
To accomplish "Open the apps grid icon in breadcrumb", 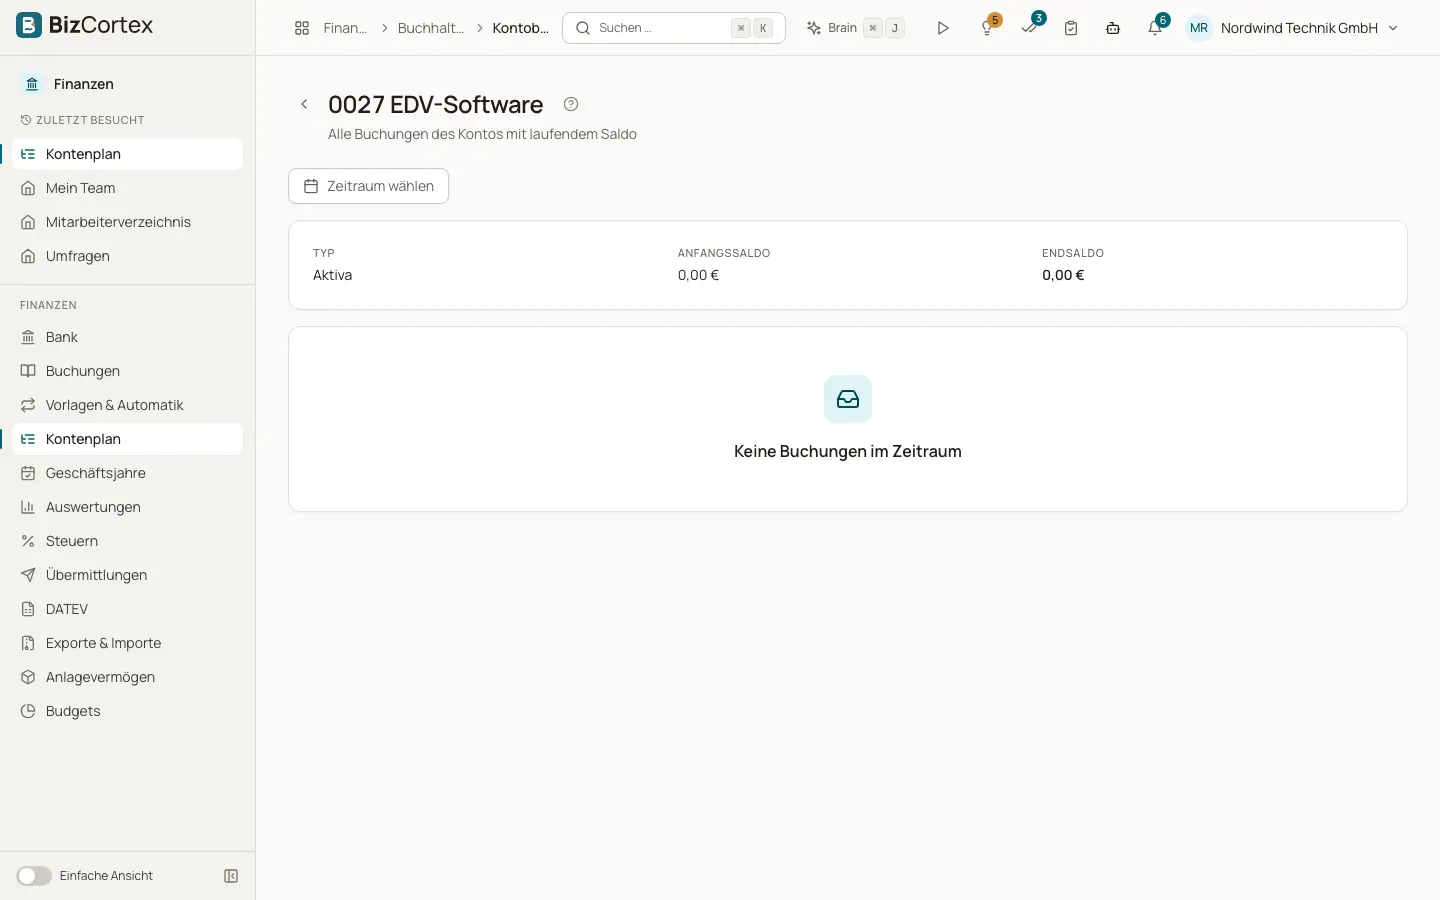I will (302, 28).
